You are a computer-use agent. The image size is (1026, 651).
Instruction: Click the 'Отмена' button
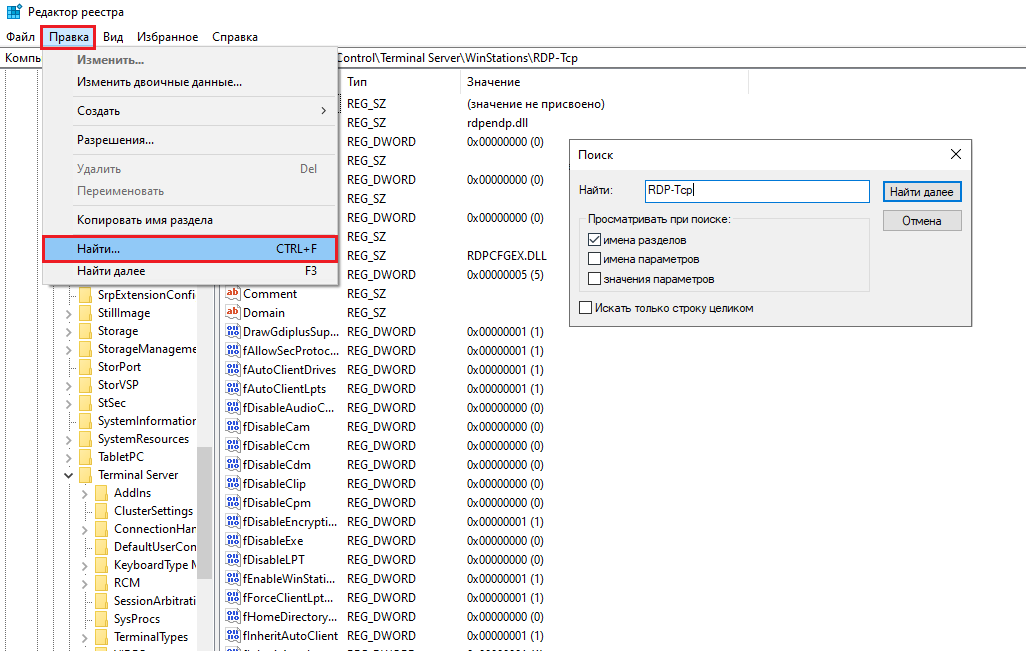point(921,221)
